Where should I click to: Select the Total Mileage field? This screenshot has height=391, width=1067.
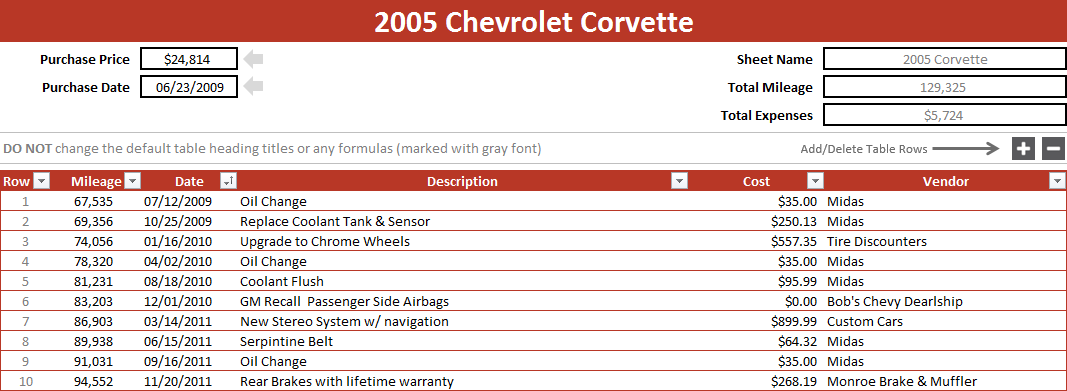pyautogui.click(x=945, y=87)
